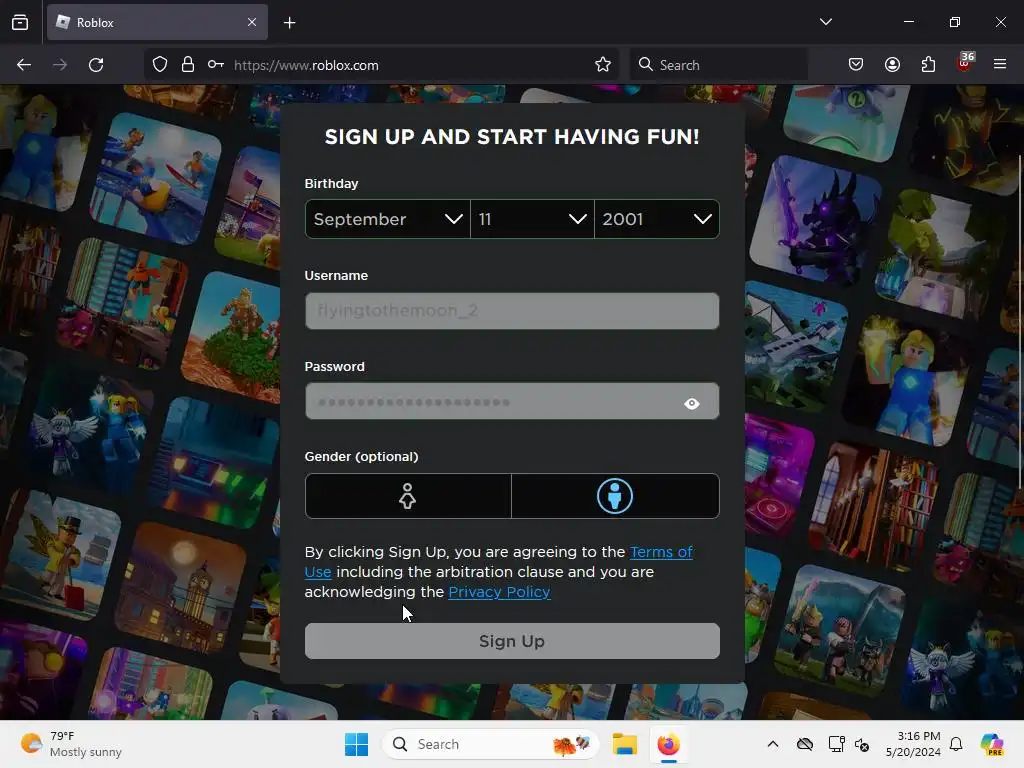This screenshot has width=1024, height=768.
Task: Show hidden system tray icons
Action: (x=773, y=744)
